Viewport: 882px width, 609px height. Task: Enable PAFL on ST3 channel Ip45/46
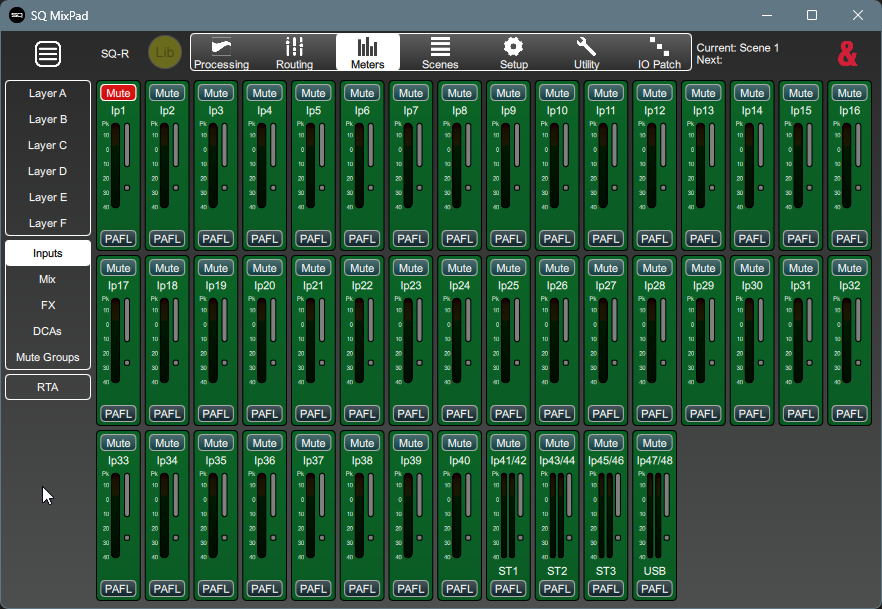coord(606,589)
